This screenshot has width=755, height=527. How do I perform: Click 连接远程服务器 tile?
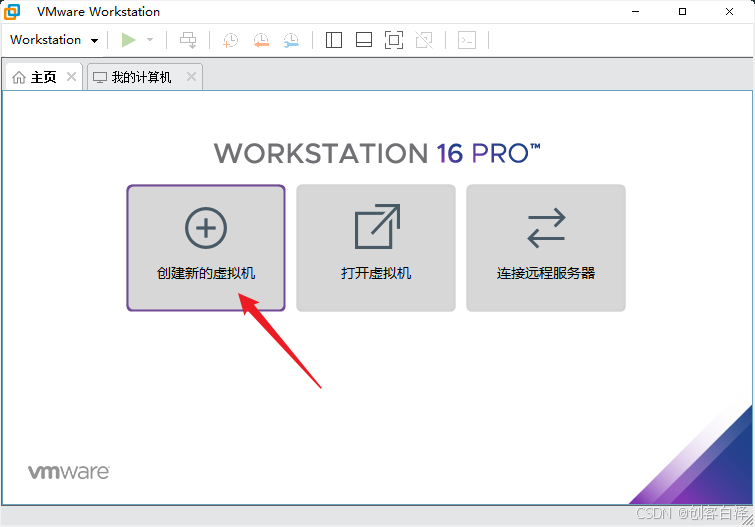click(546, 248)
